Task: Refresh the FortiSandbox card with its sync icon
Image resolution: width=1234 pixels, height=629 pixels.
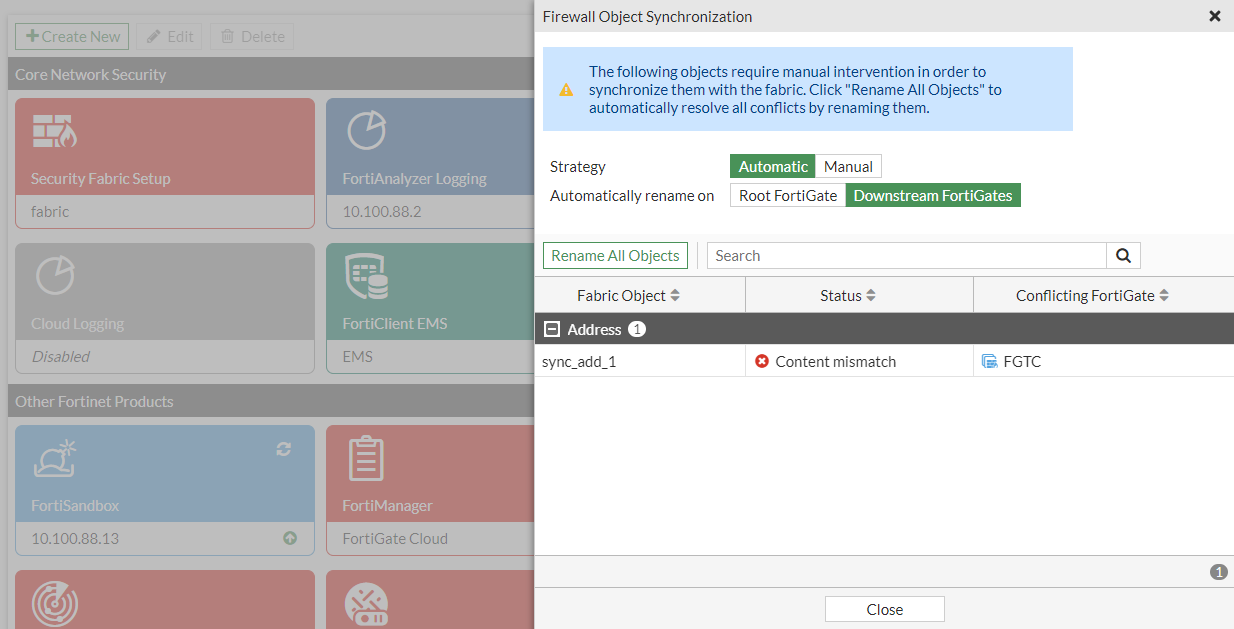Action: (x=283, y=449)
